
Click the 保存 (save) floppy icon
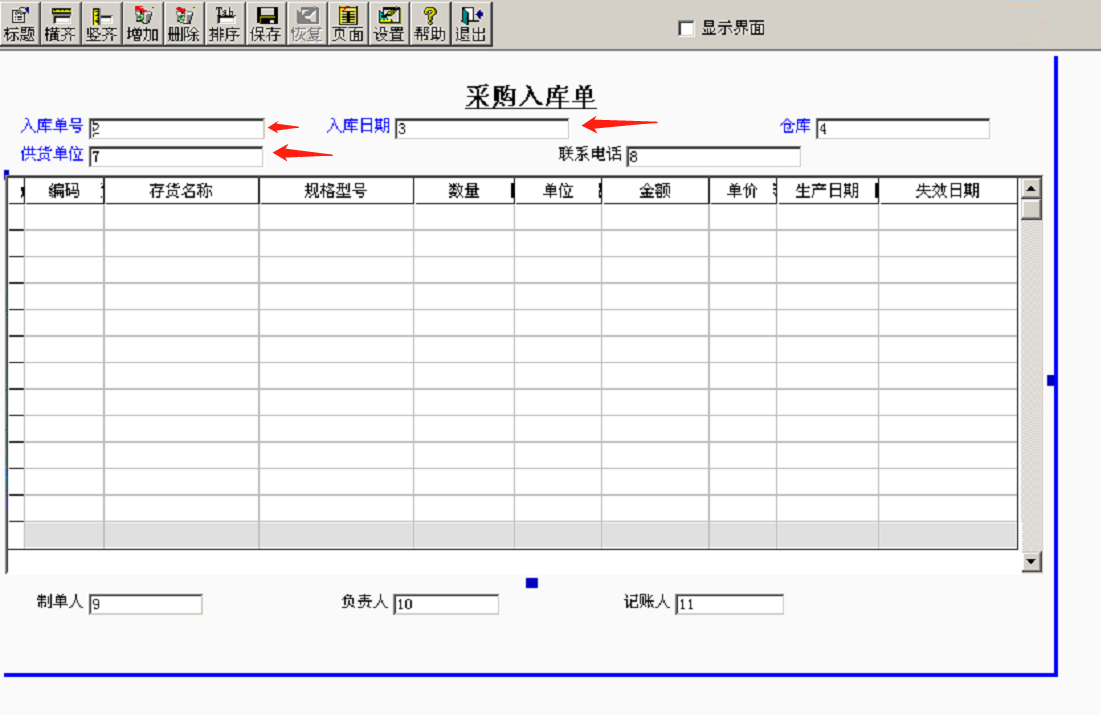coord(266,24)
